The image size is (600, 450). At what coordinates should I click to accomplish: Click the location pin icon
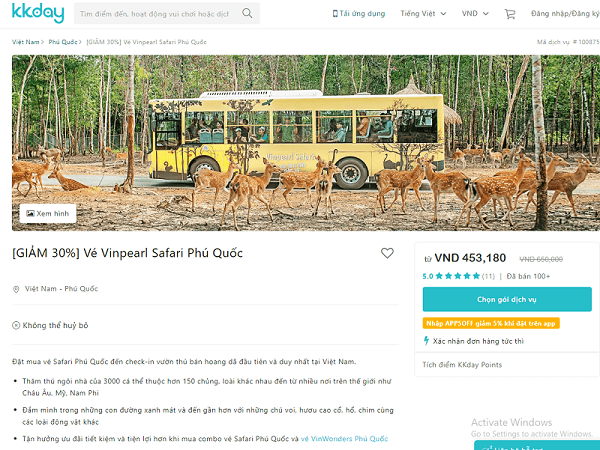tap(16, 289)
